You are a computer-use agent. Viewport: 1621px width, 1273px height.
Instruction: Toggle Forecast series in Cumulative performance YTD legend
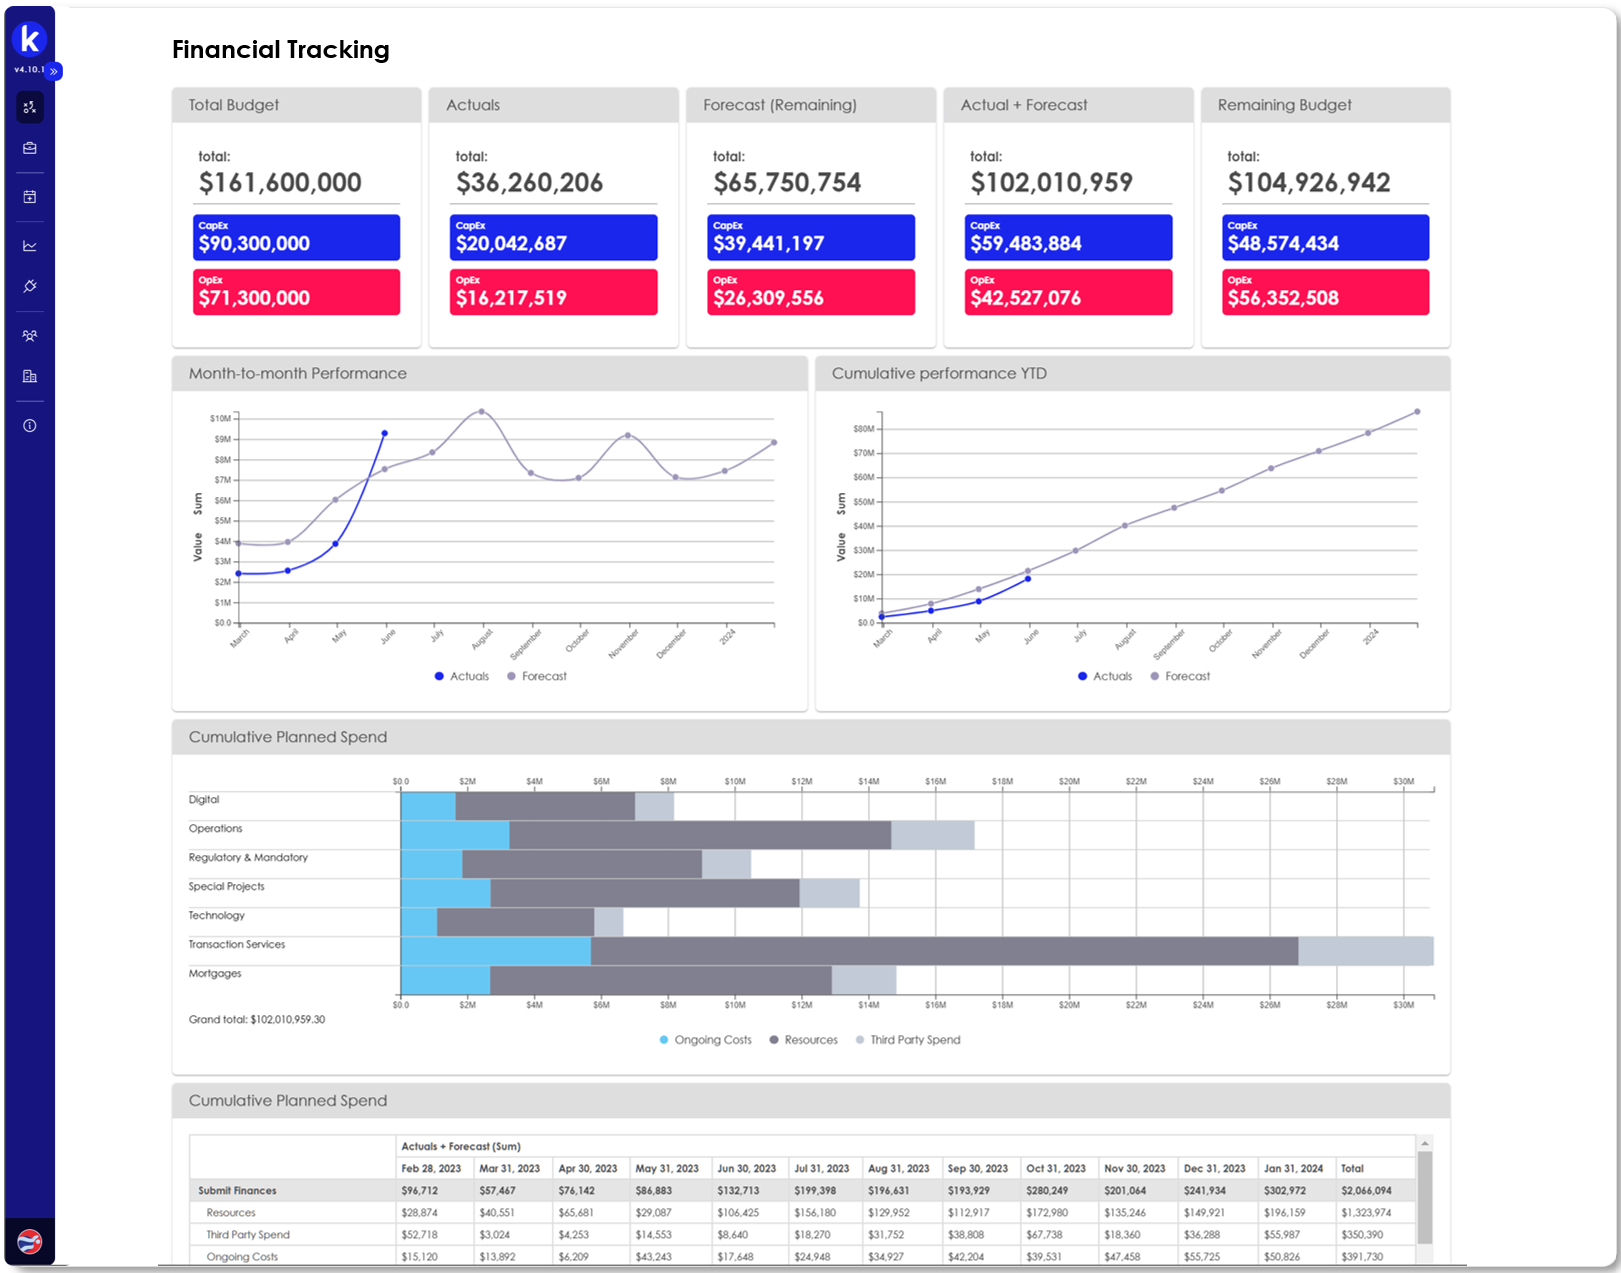[1180, 676]
